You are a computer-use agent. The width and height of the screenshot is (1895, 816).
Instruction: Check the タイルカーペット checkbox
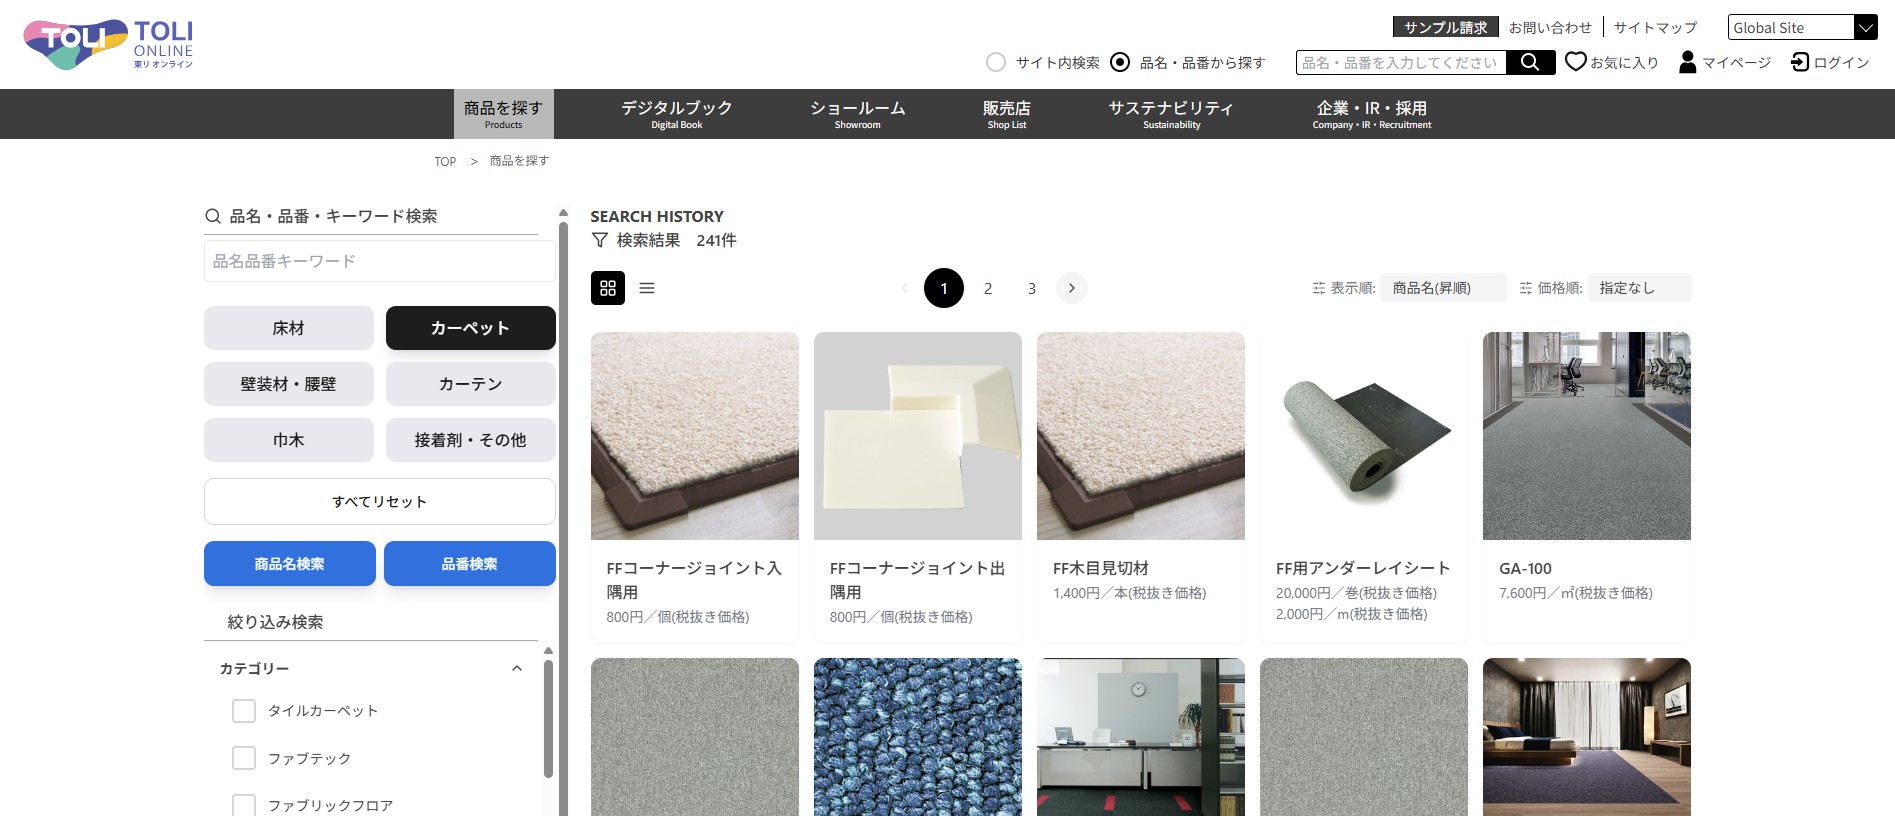244,711
